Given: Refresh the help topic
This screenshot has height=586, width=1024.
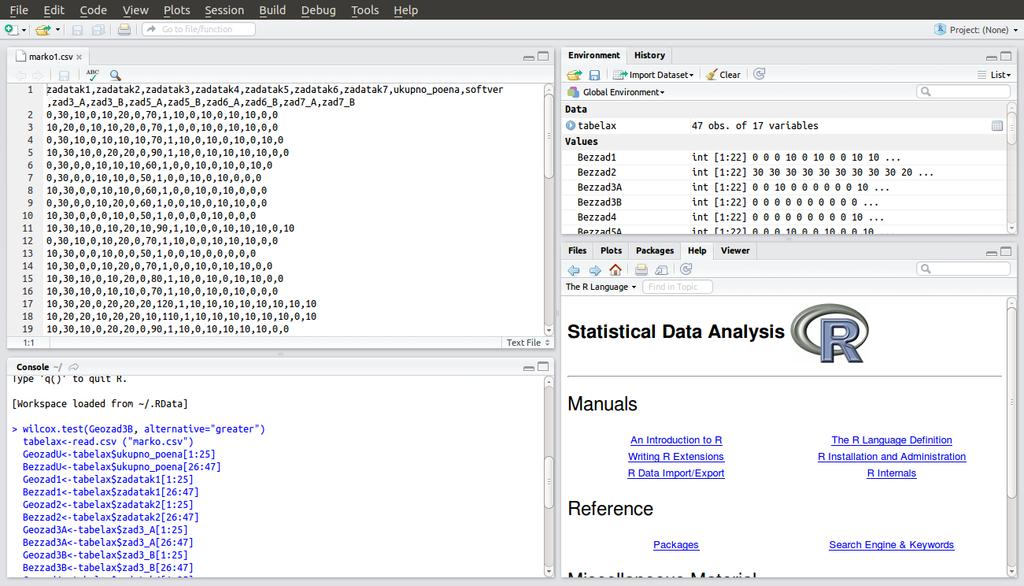Looking at the screenshot, I should point(686,269).
